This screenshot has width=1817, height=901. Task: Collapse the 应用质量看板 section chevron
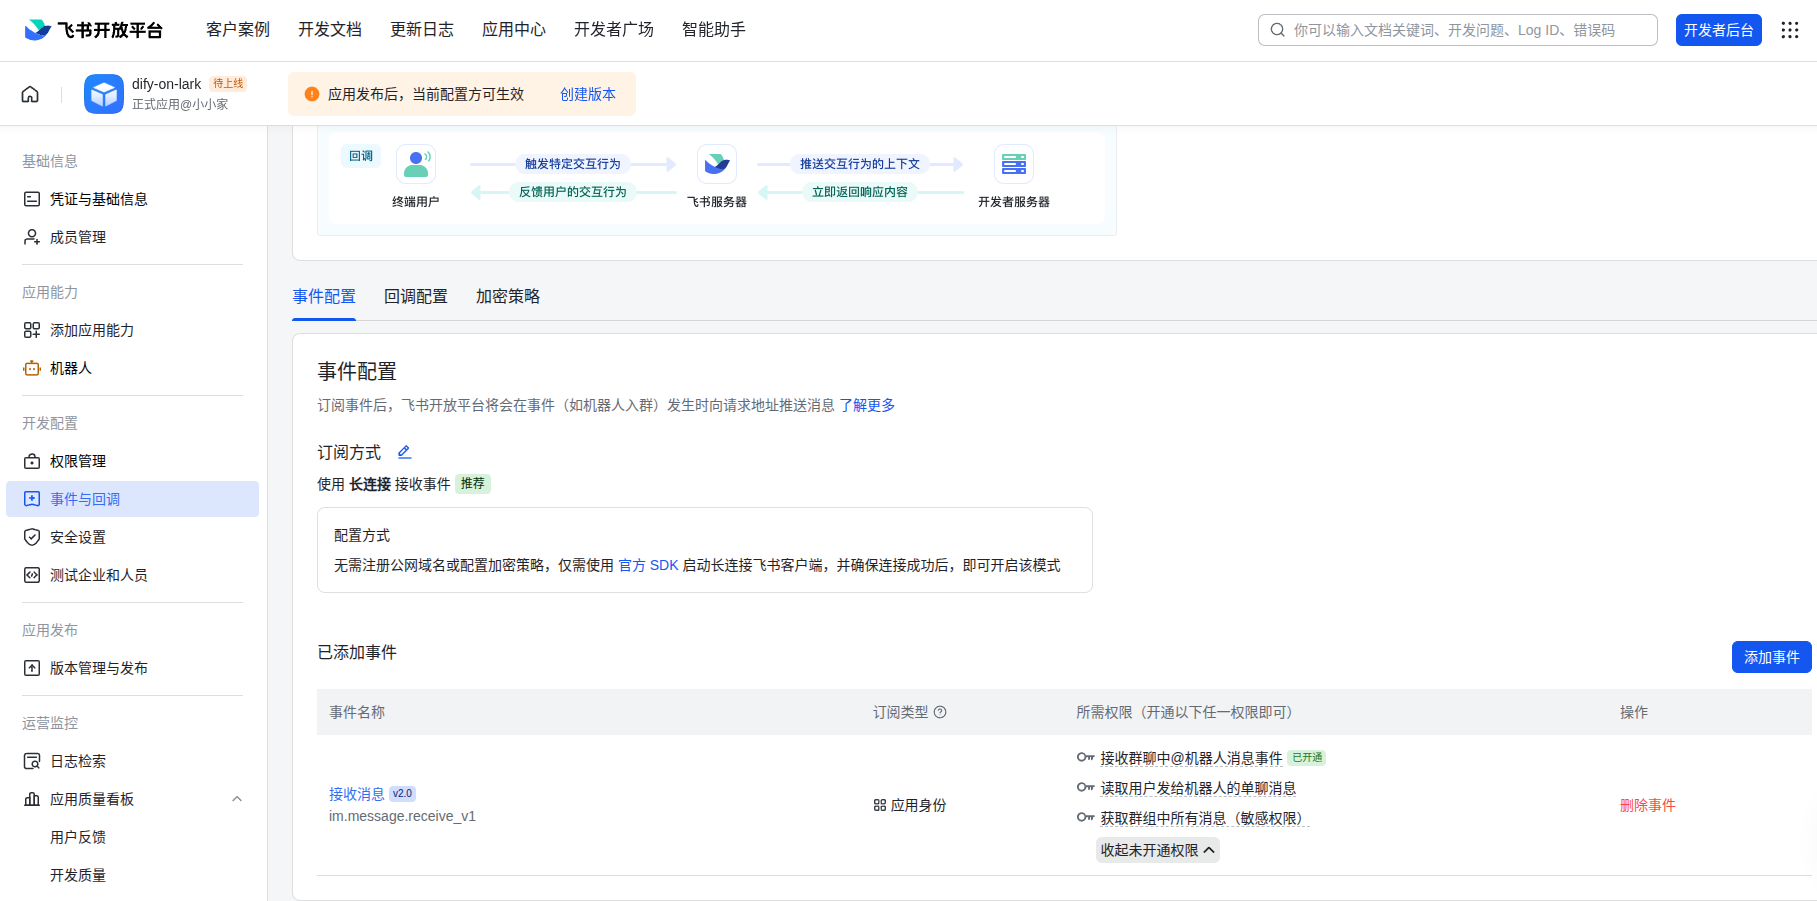click(237, 799)
